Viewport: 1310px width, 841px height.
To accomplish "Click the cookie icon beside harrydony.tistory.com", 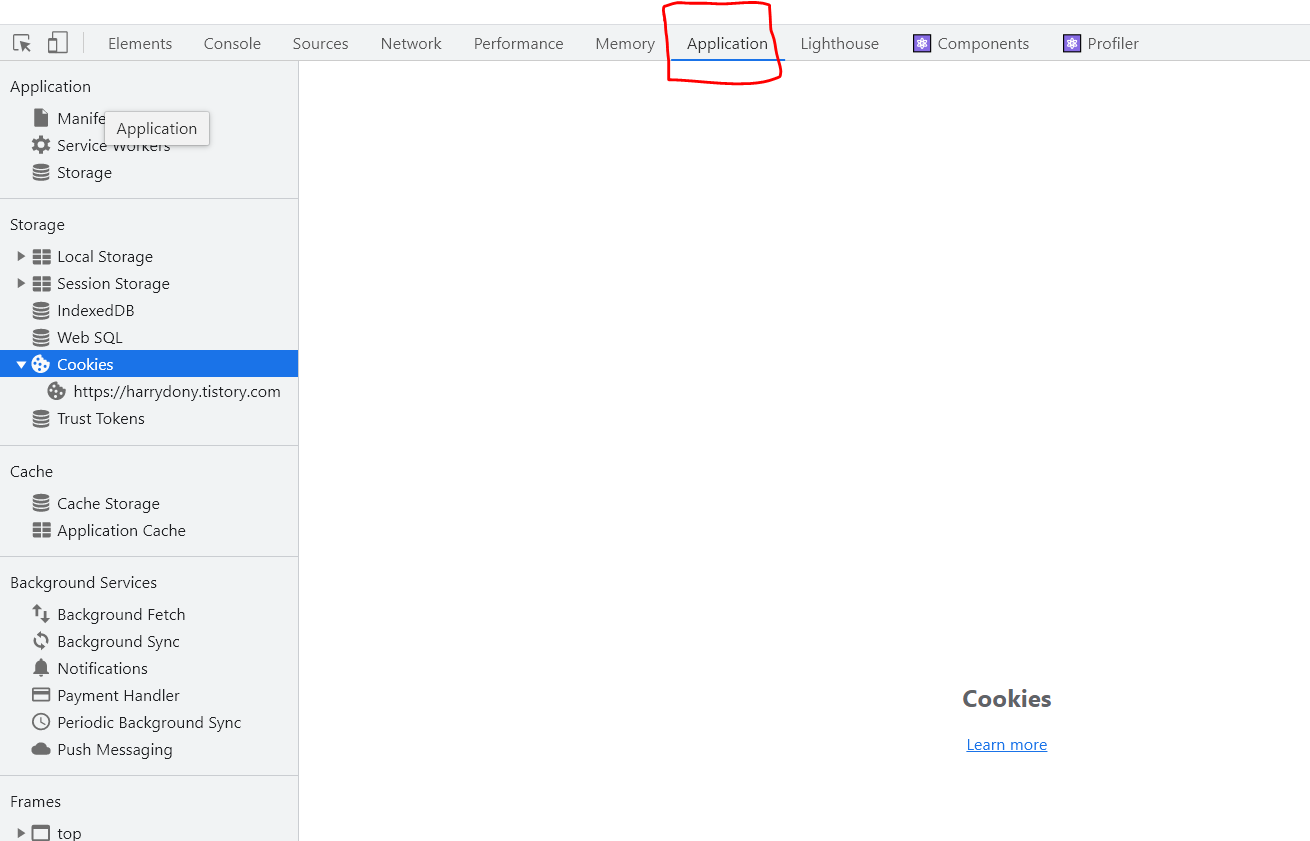I will pyautogui.click(x=57, y=391).
